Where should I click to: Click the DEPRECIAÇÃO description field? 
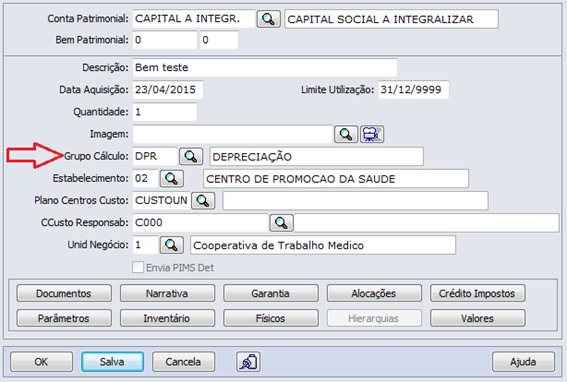click(x=316, y=157)
